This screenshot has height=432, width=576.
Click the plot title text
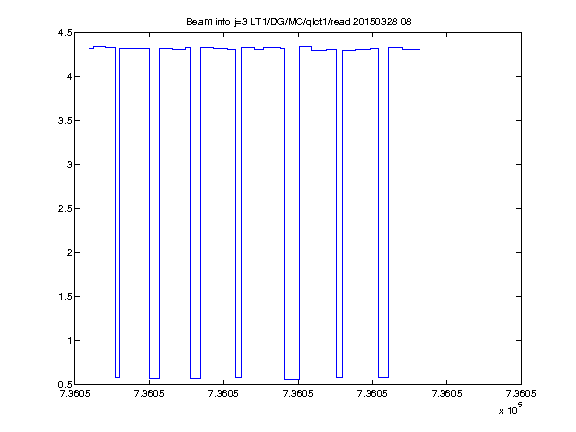(x=299, y=22)
